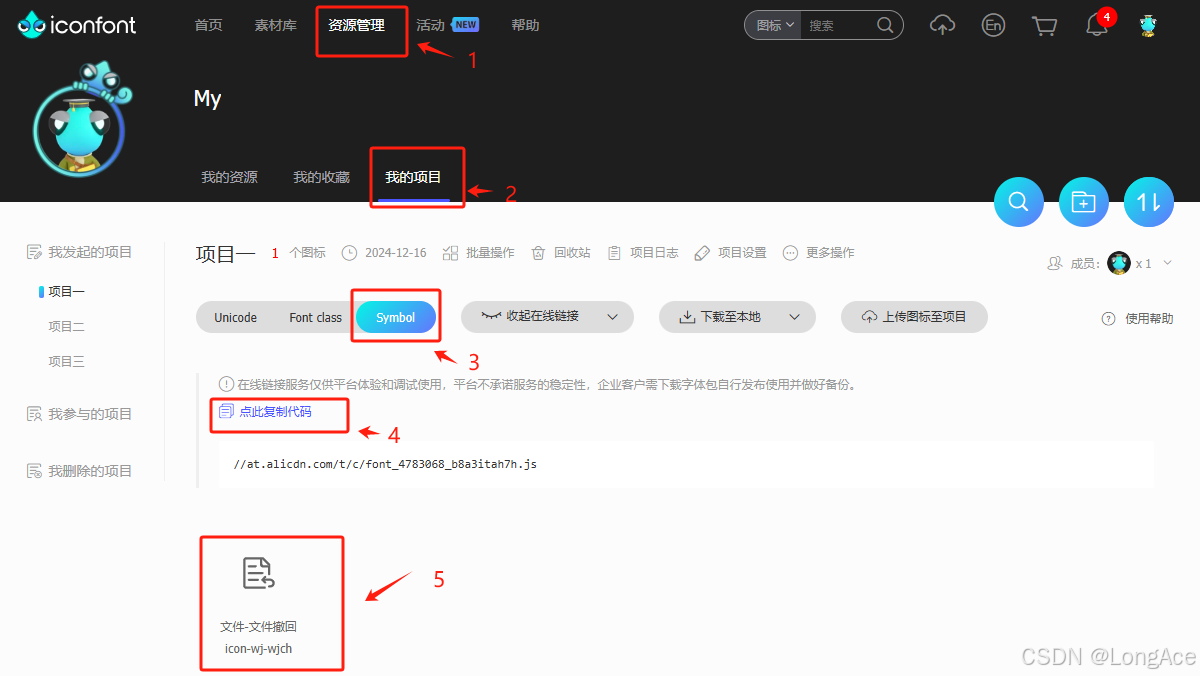Open the cloud download icon
The width and height of the screenshot is (1200, 676).
[941, 24]
